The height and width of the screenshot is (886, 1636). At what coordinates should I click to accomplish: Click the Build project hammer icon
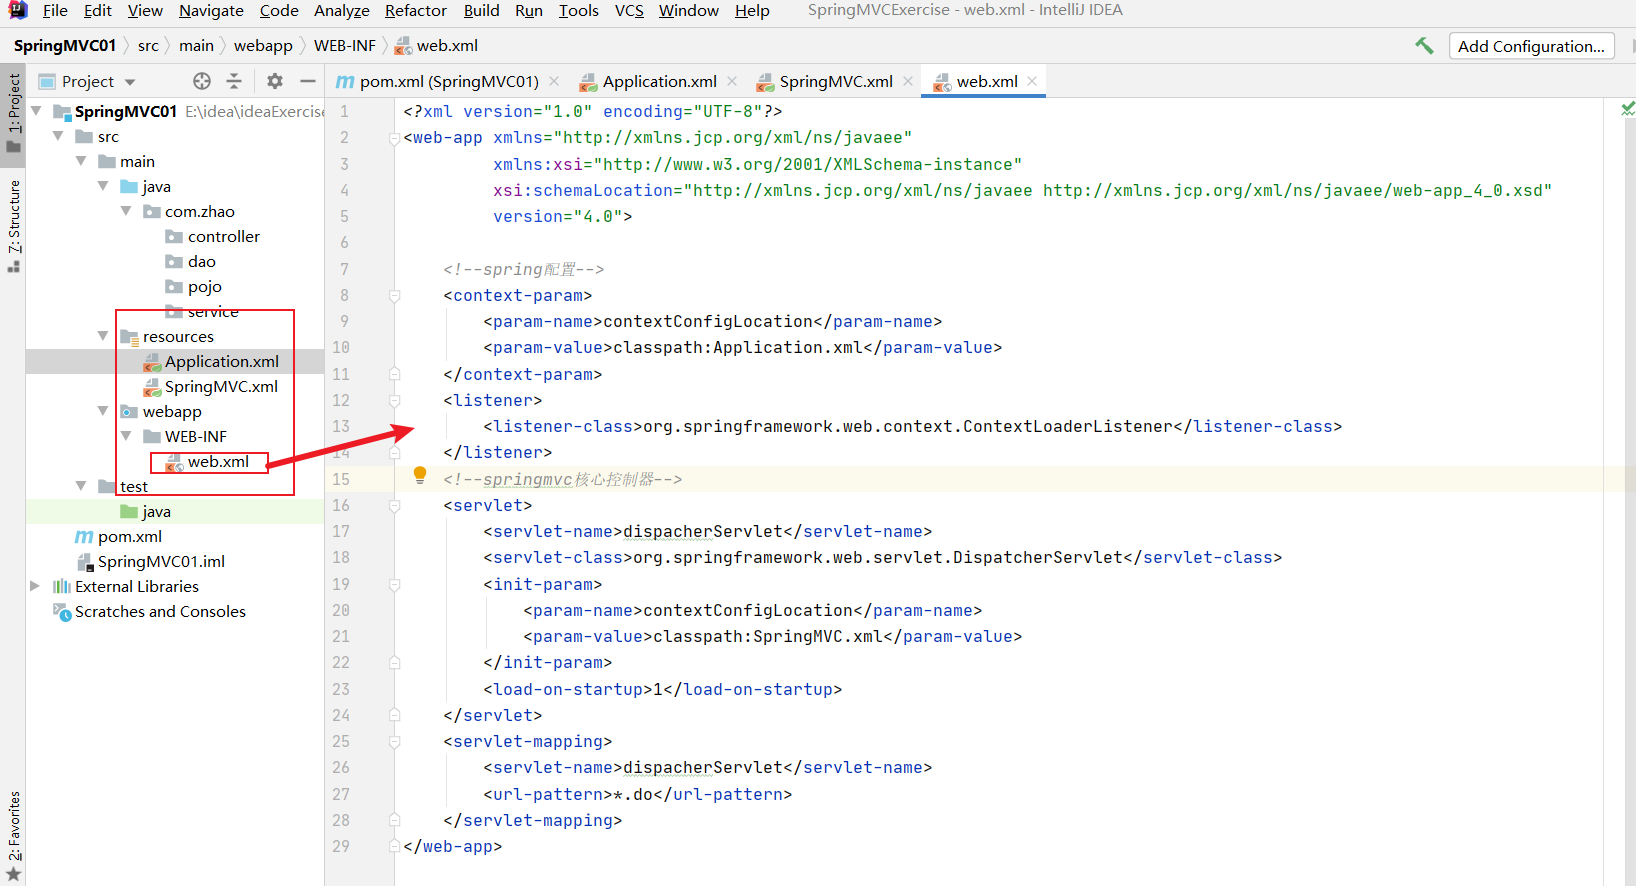pos(1424,46)
